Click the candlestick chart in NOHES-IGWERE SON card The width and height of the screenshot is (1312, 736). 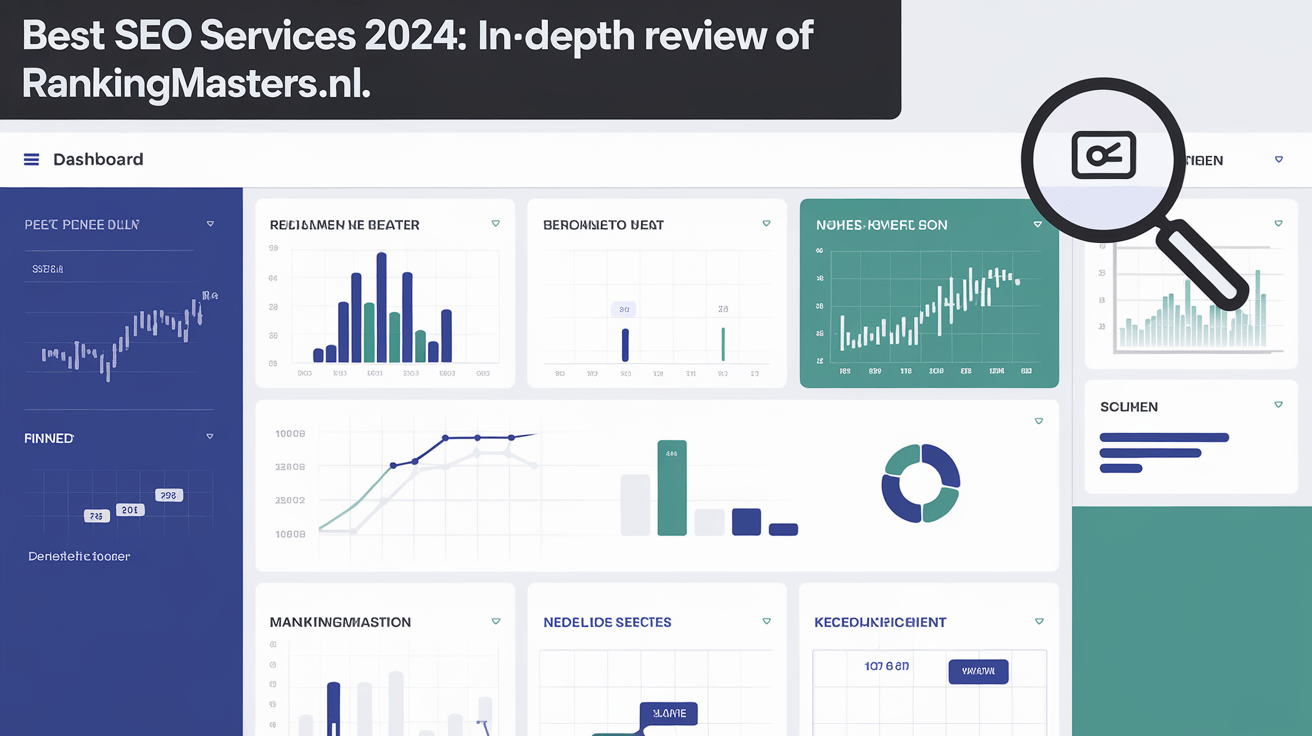click(930, 310)
